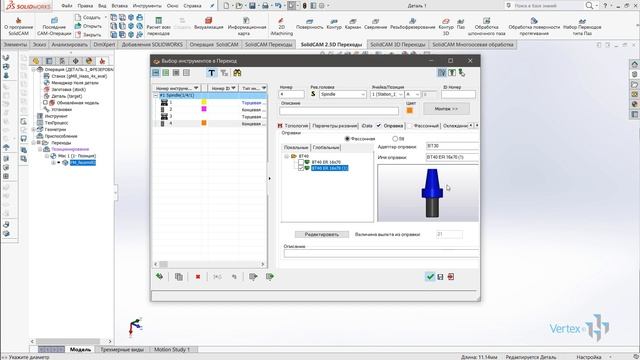Open the Номер ID column filter dropdown
Viewport: 640px width, 360px height.
[x=233, y=88]
